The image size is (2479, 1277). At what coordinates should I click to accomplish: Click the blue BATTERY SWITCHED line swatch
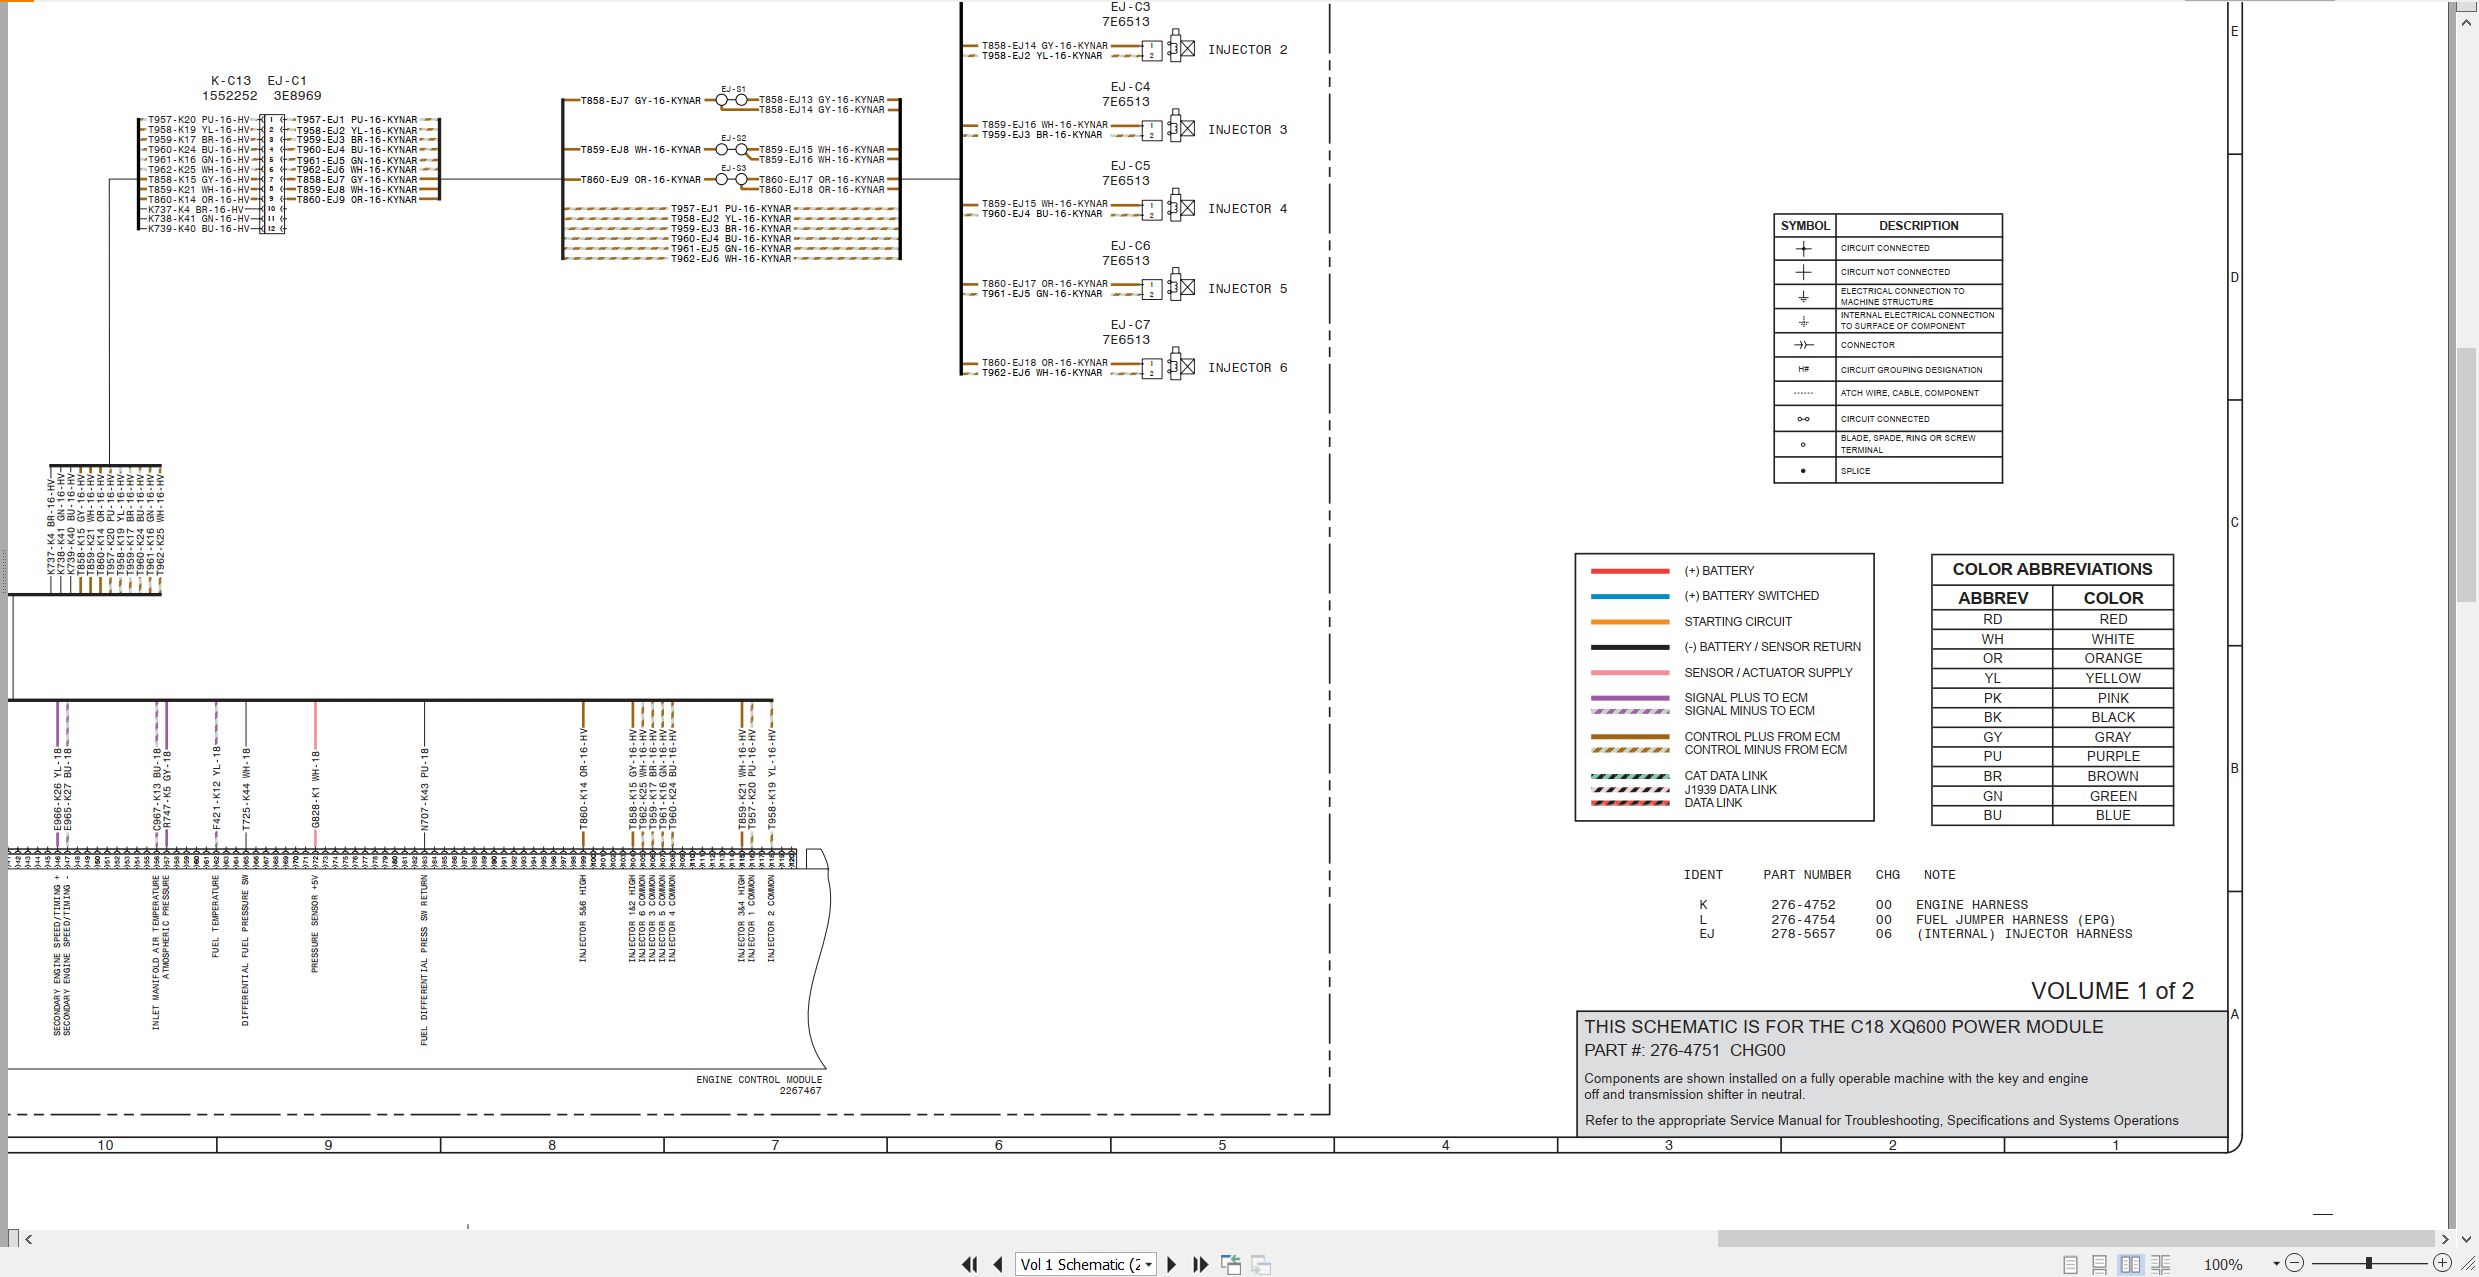[x=1630, y=596]
